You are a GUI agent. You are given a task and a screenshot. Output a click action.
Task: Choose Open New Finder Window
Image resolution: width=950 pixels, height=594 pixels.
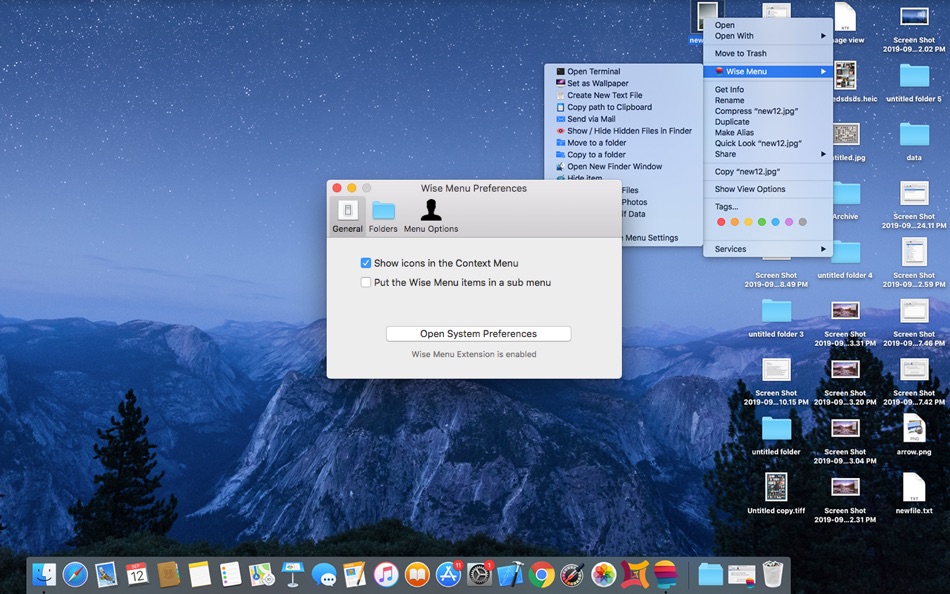click(623, 166)
